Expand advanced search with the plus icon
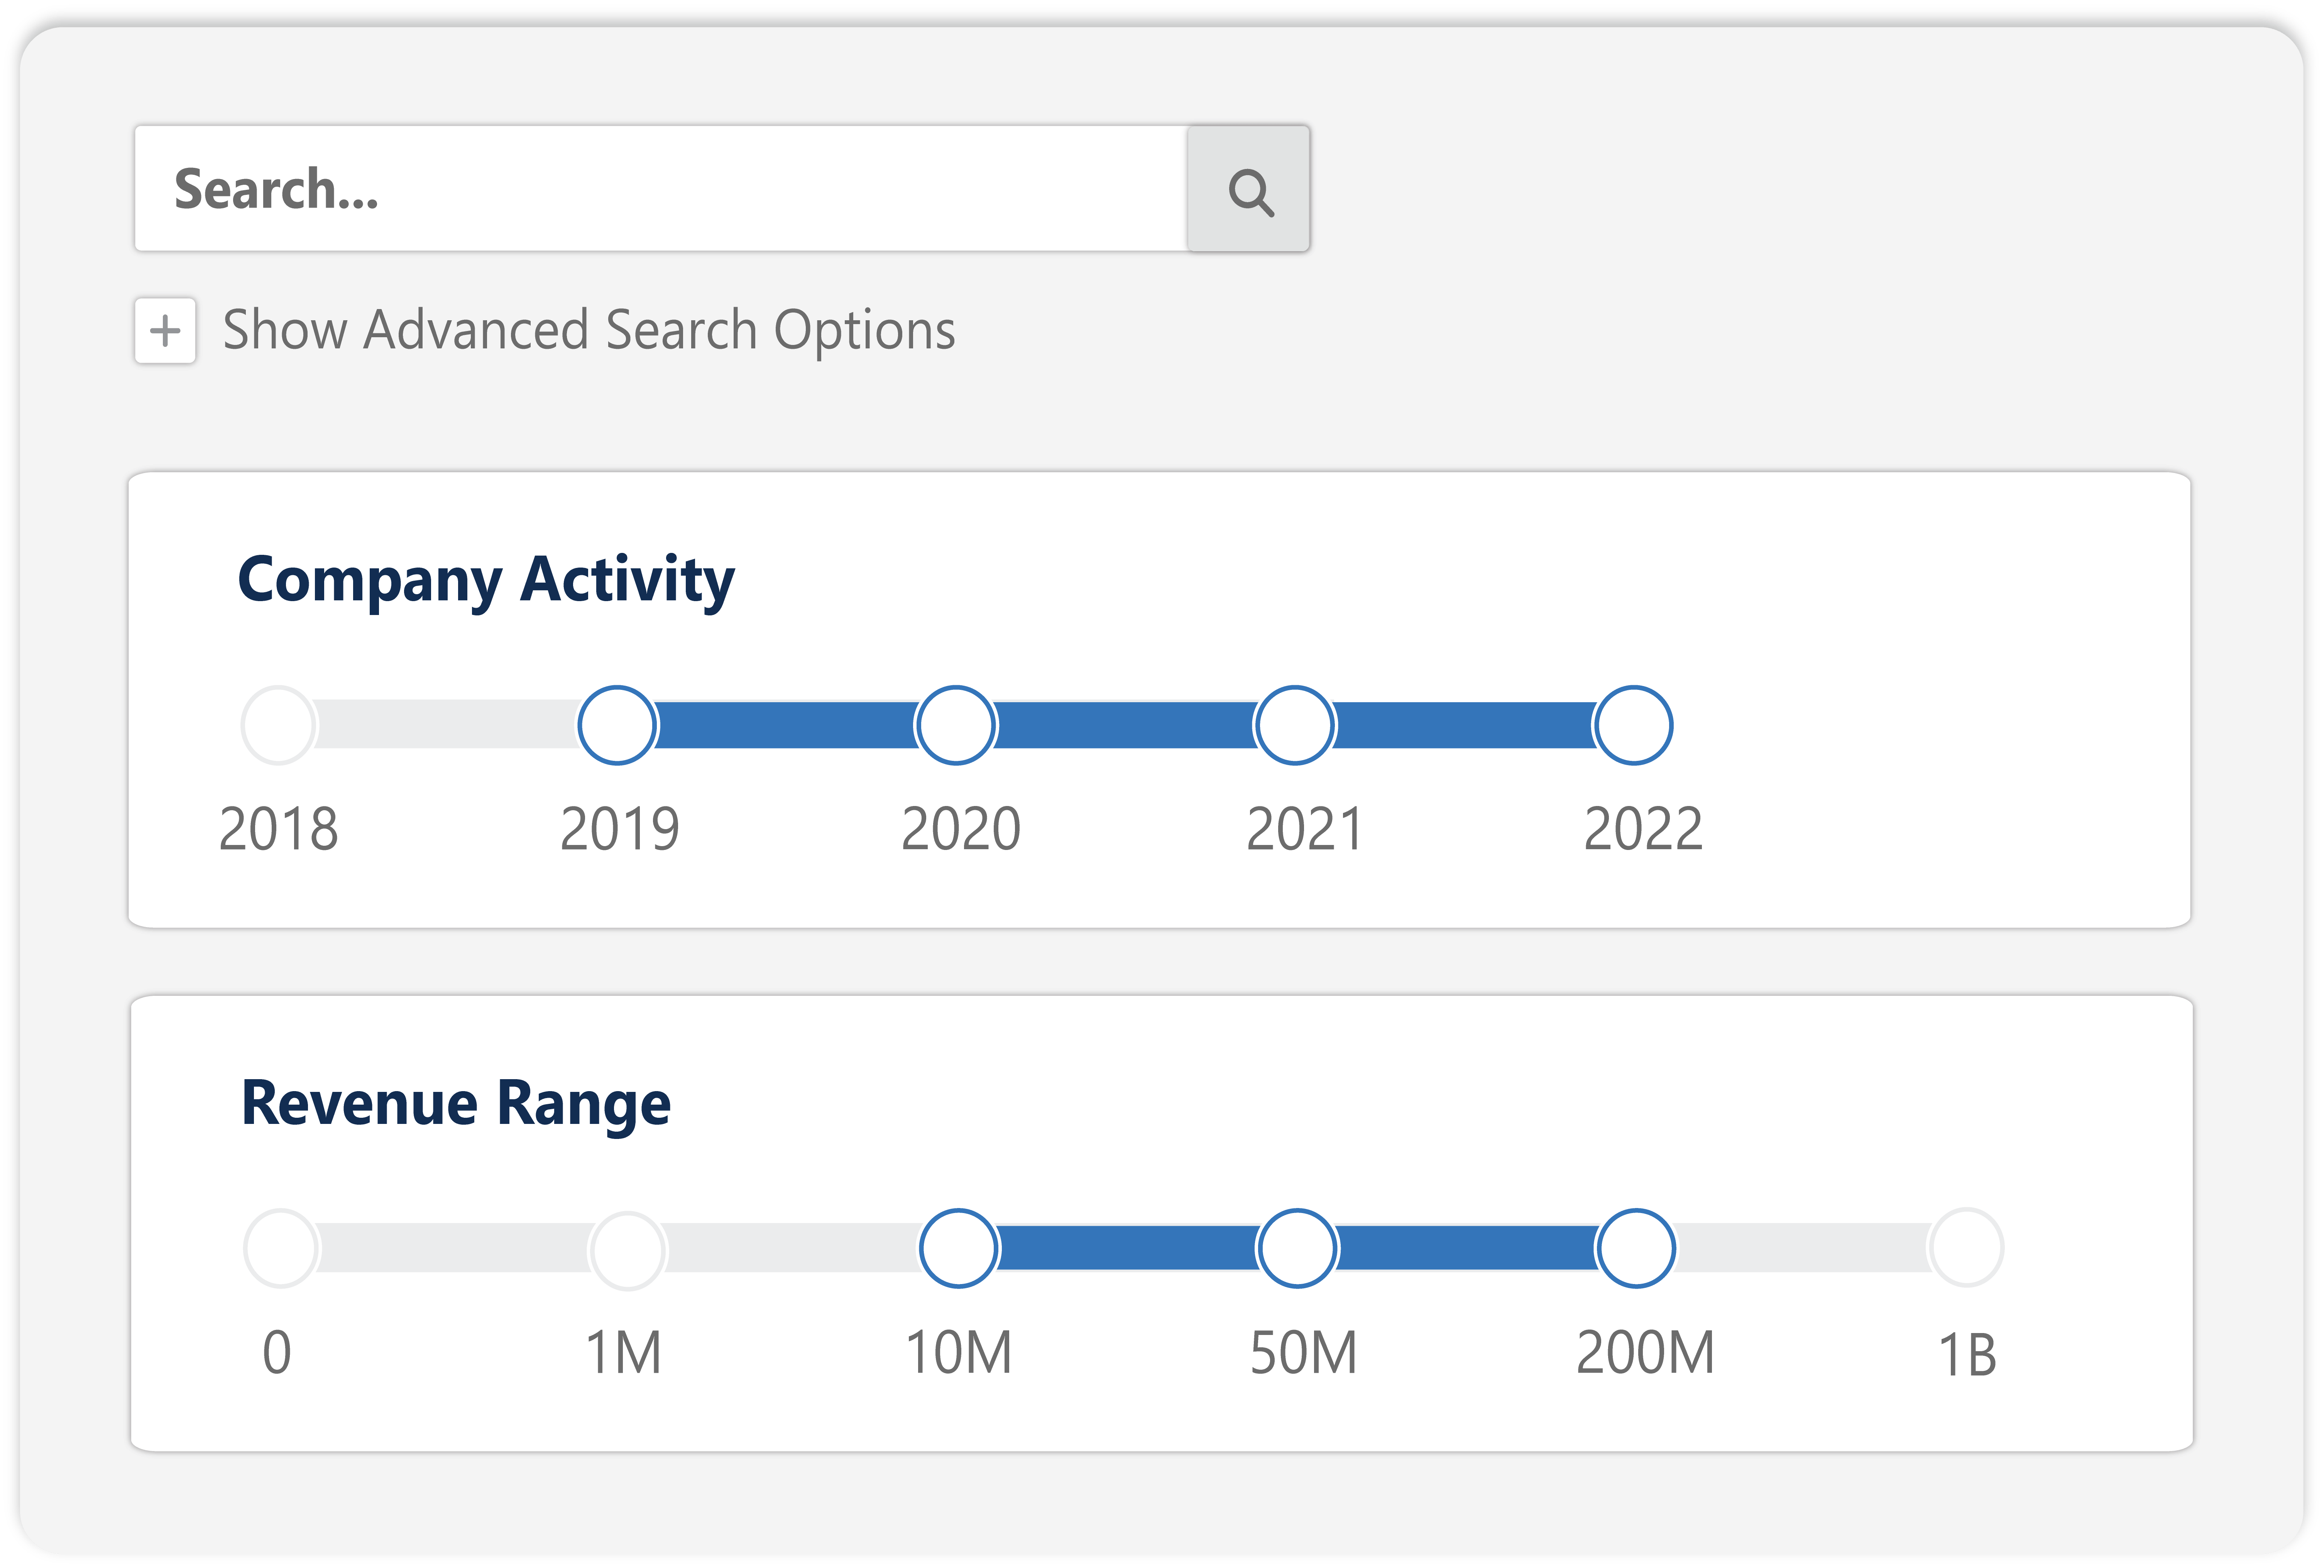2324x1568 pixels. [x=166, y=331]
